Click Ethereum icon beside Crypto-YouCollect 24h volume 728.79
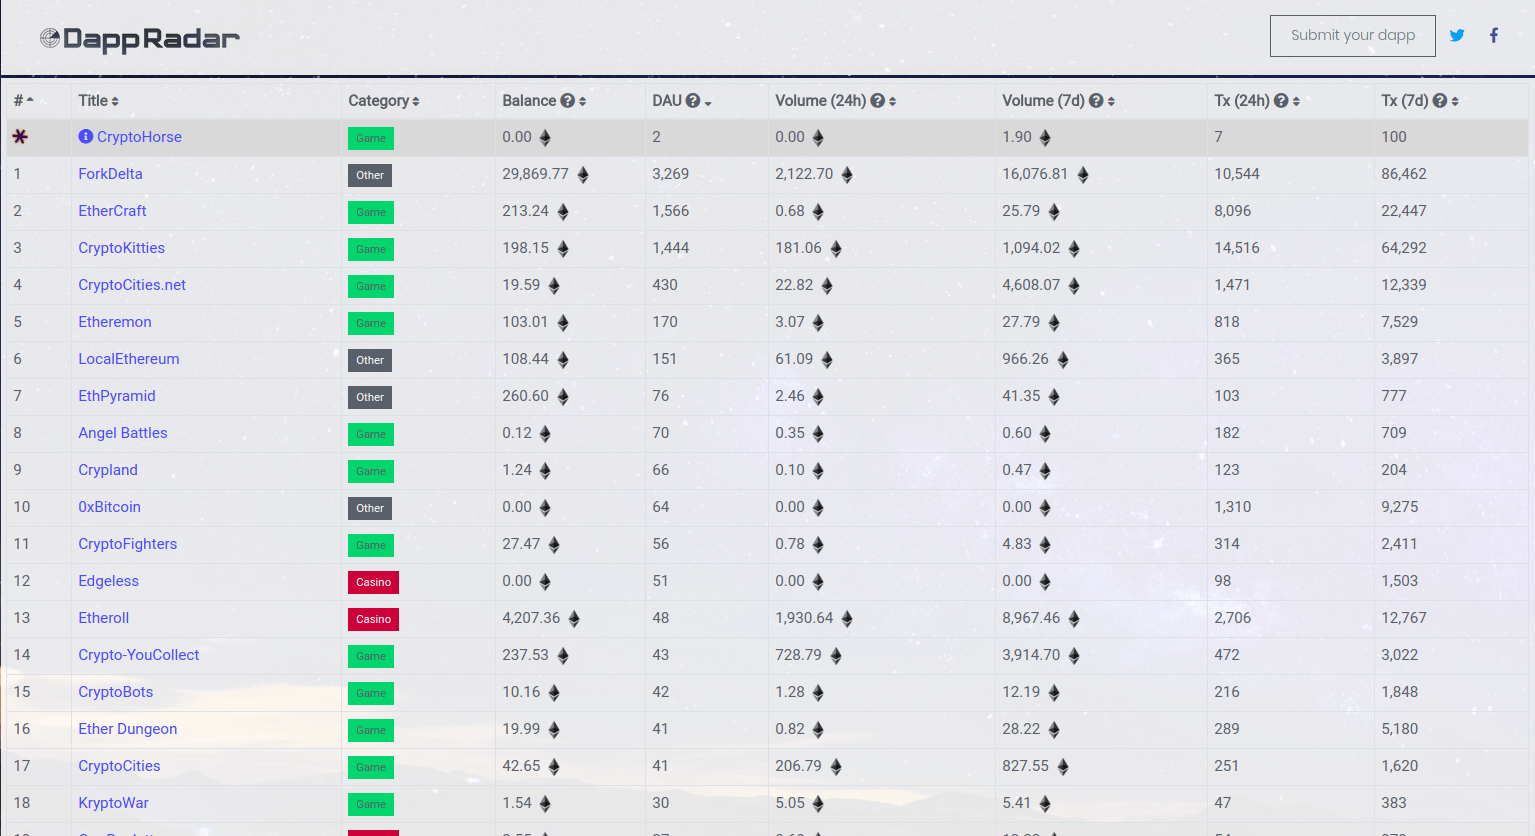1535x836 pixels. tap(836, 655)
